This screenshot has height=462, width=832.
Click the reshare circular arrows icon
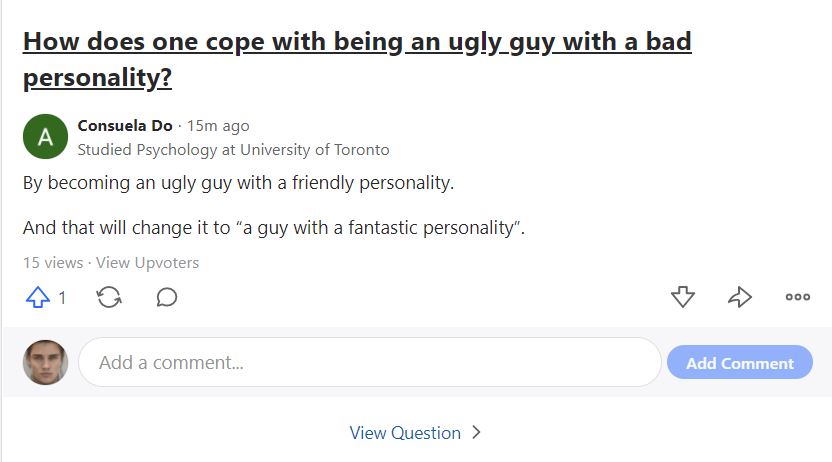point(109,297)
